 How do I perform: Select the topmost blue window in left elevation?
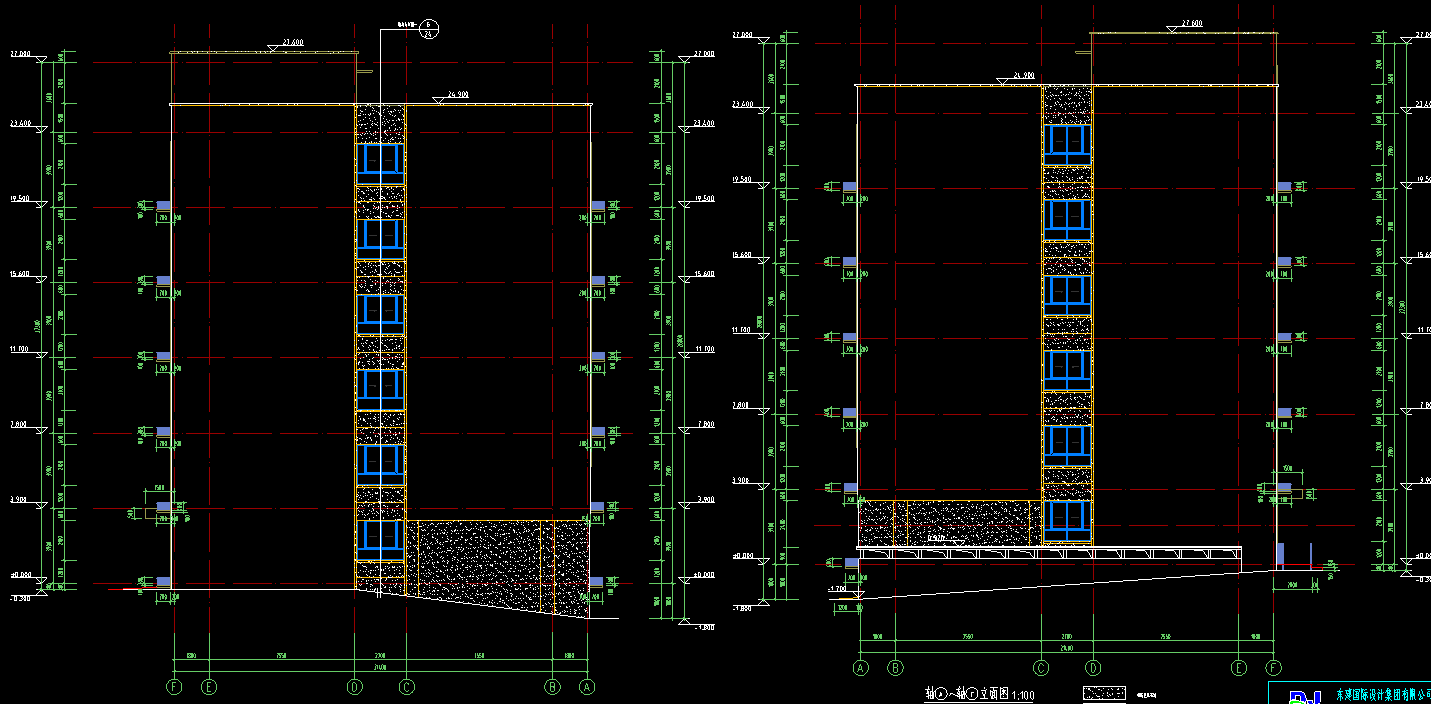coord(380,159)
